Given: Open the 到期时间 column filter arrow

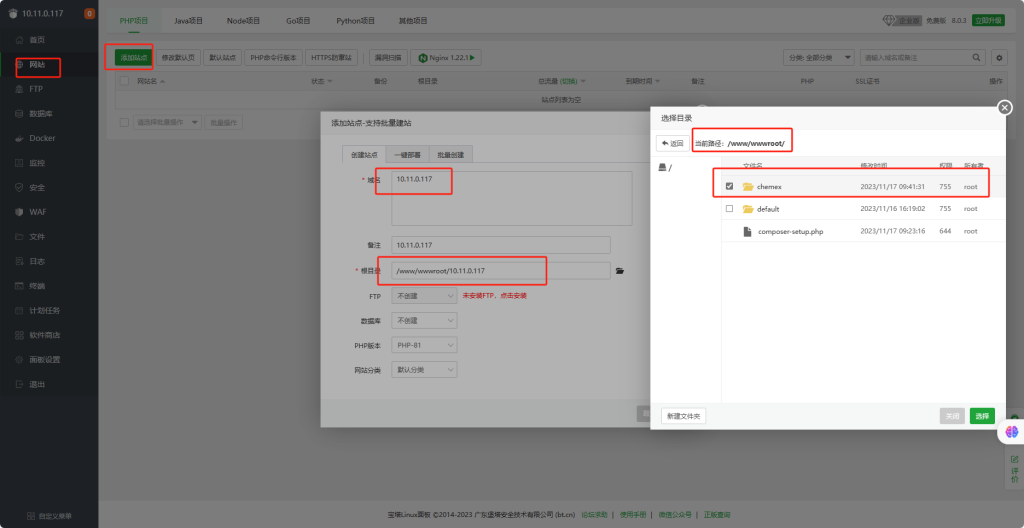Looking at the screenshot, I should click(658, 82).
